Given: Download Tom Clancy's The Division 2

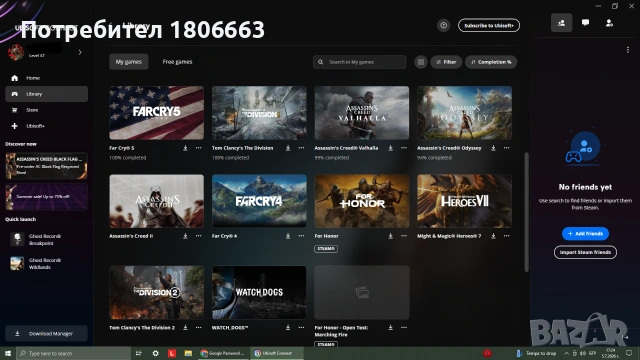Looking at the screenshot, I should click(x=185, y=327).
